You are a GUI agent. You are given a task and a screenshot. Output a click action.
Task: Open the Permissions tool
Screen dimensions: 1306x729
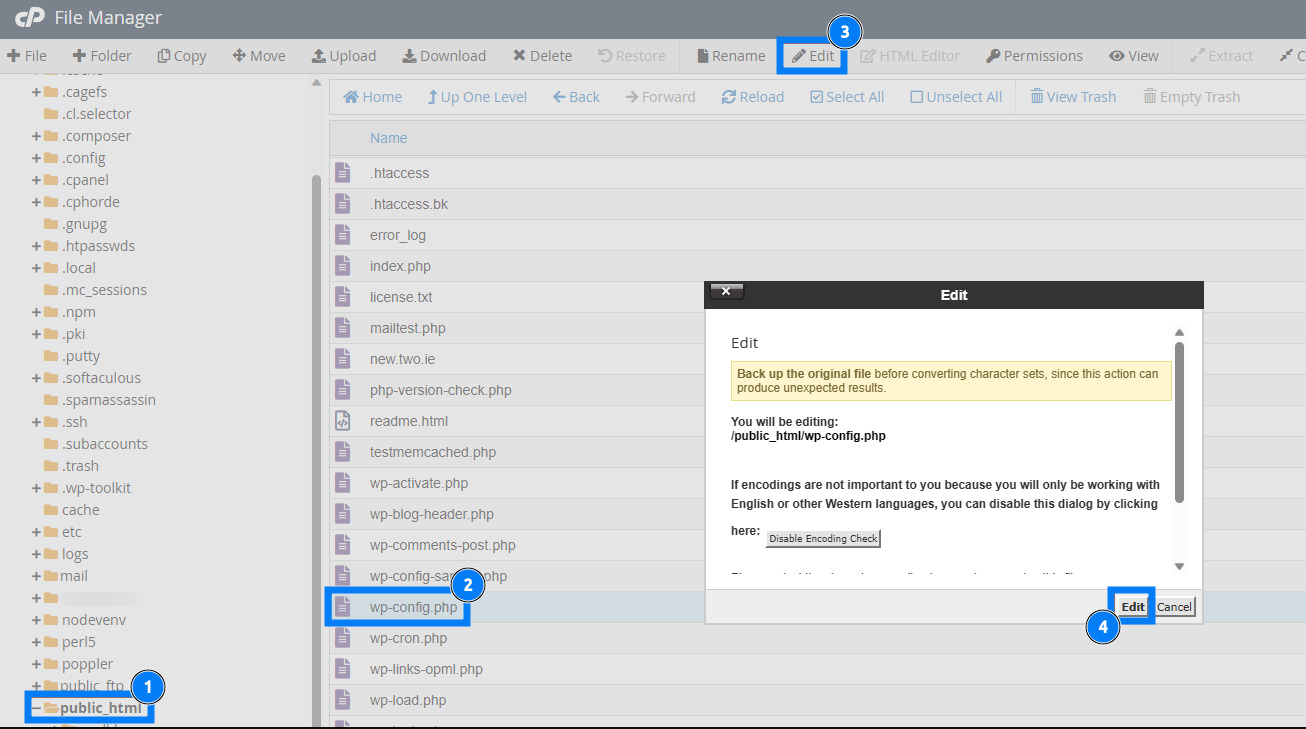pos(1034,56)
